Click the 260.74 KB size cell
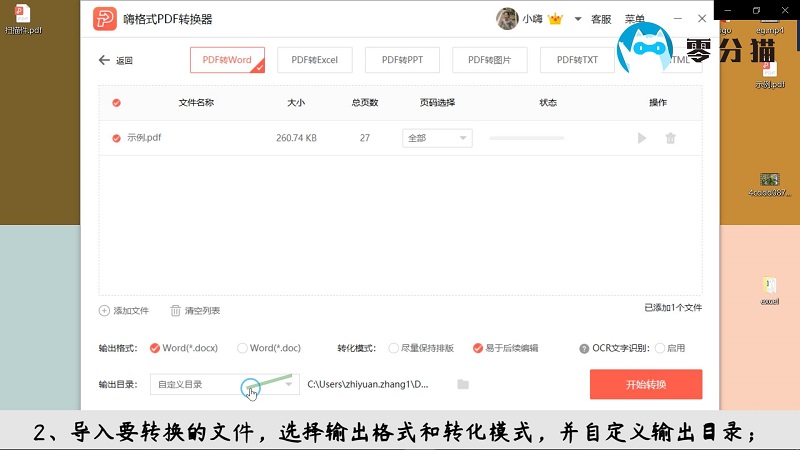This screenshot has width=800, height=450. pos(296,138)
